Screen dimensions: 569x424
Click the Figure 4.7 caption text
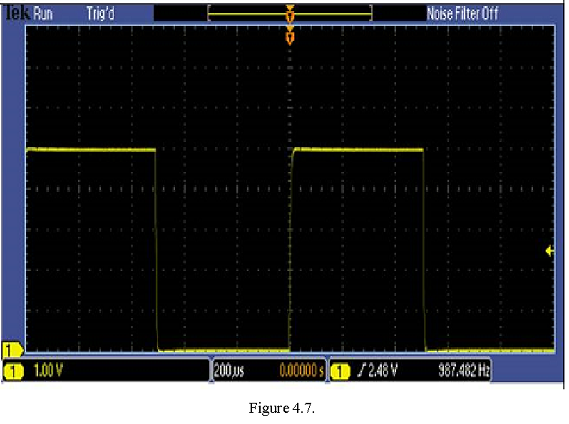(x=282, y=408)
